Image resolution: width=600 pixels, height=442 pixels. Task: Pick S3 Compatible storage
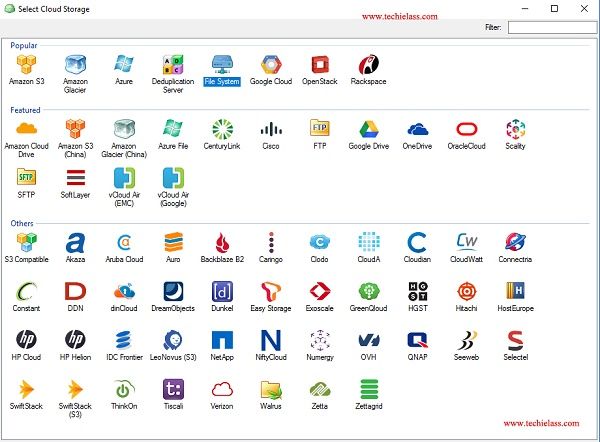(26, 242)
